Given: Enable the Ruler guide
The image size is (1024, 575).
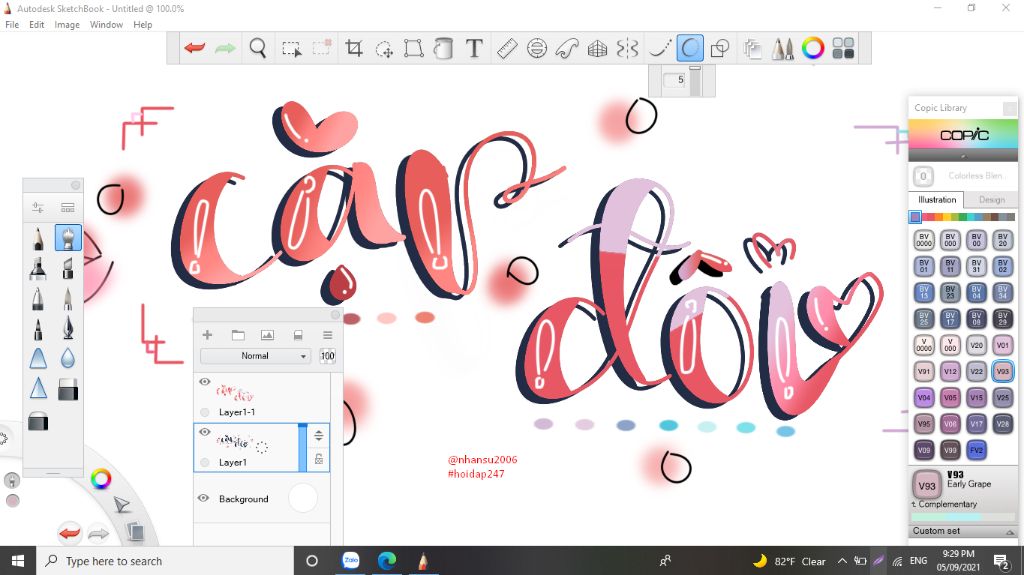Looking at the screenshot, I should coord(507,48).
